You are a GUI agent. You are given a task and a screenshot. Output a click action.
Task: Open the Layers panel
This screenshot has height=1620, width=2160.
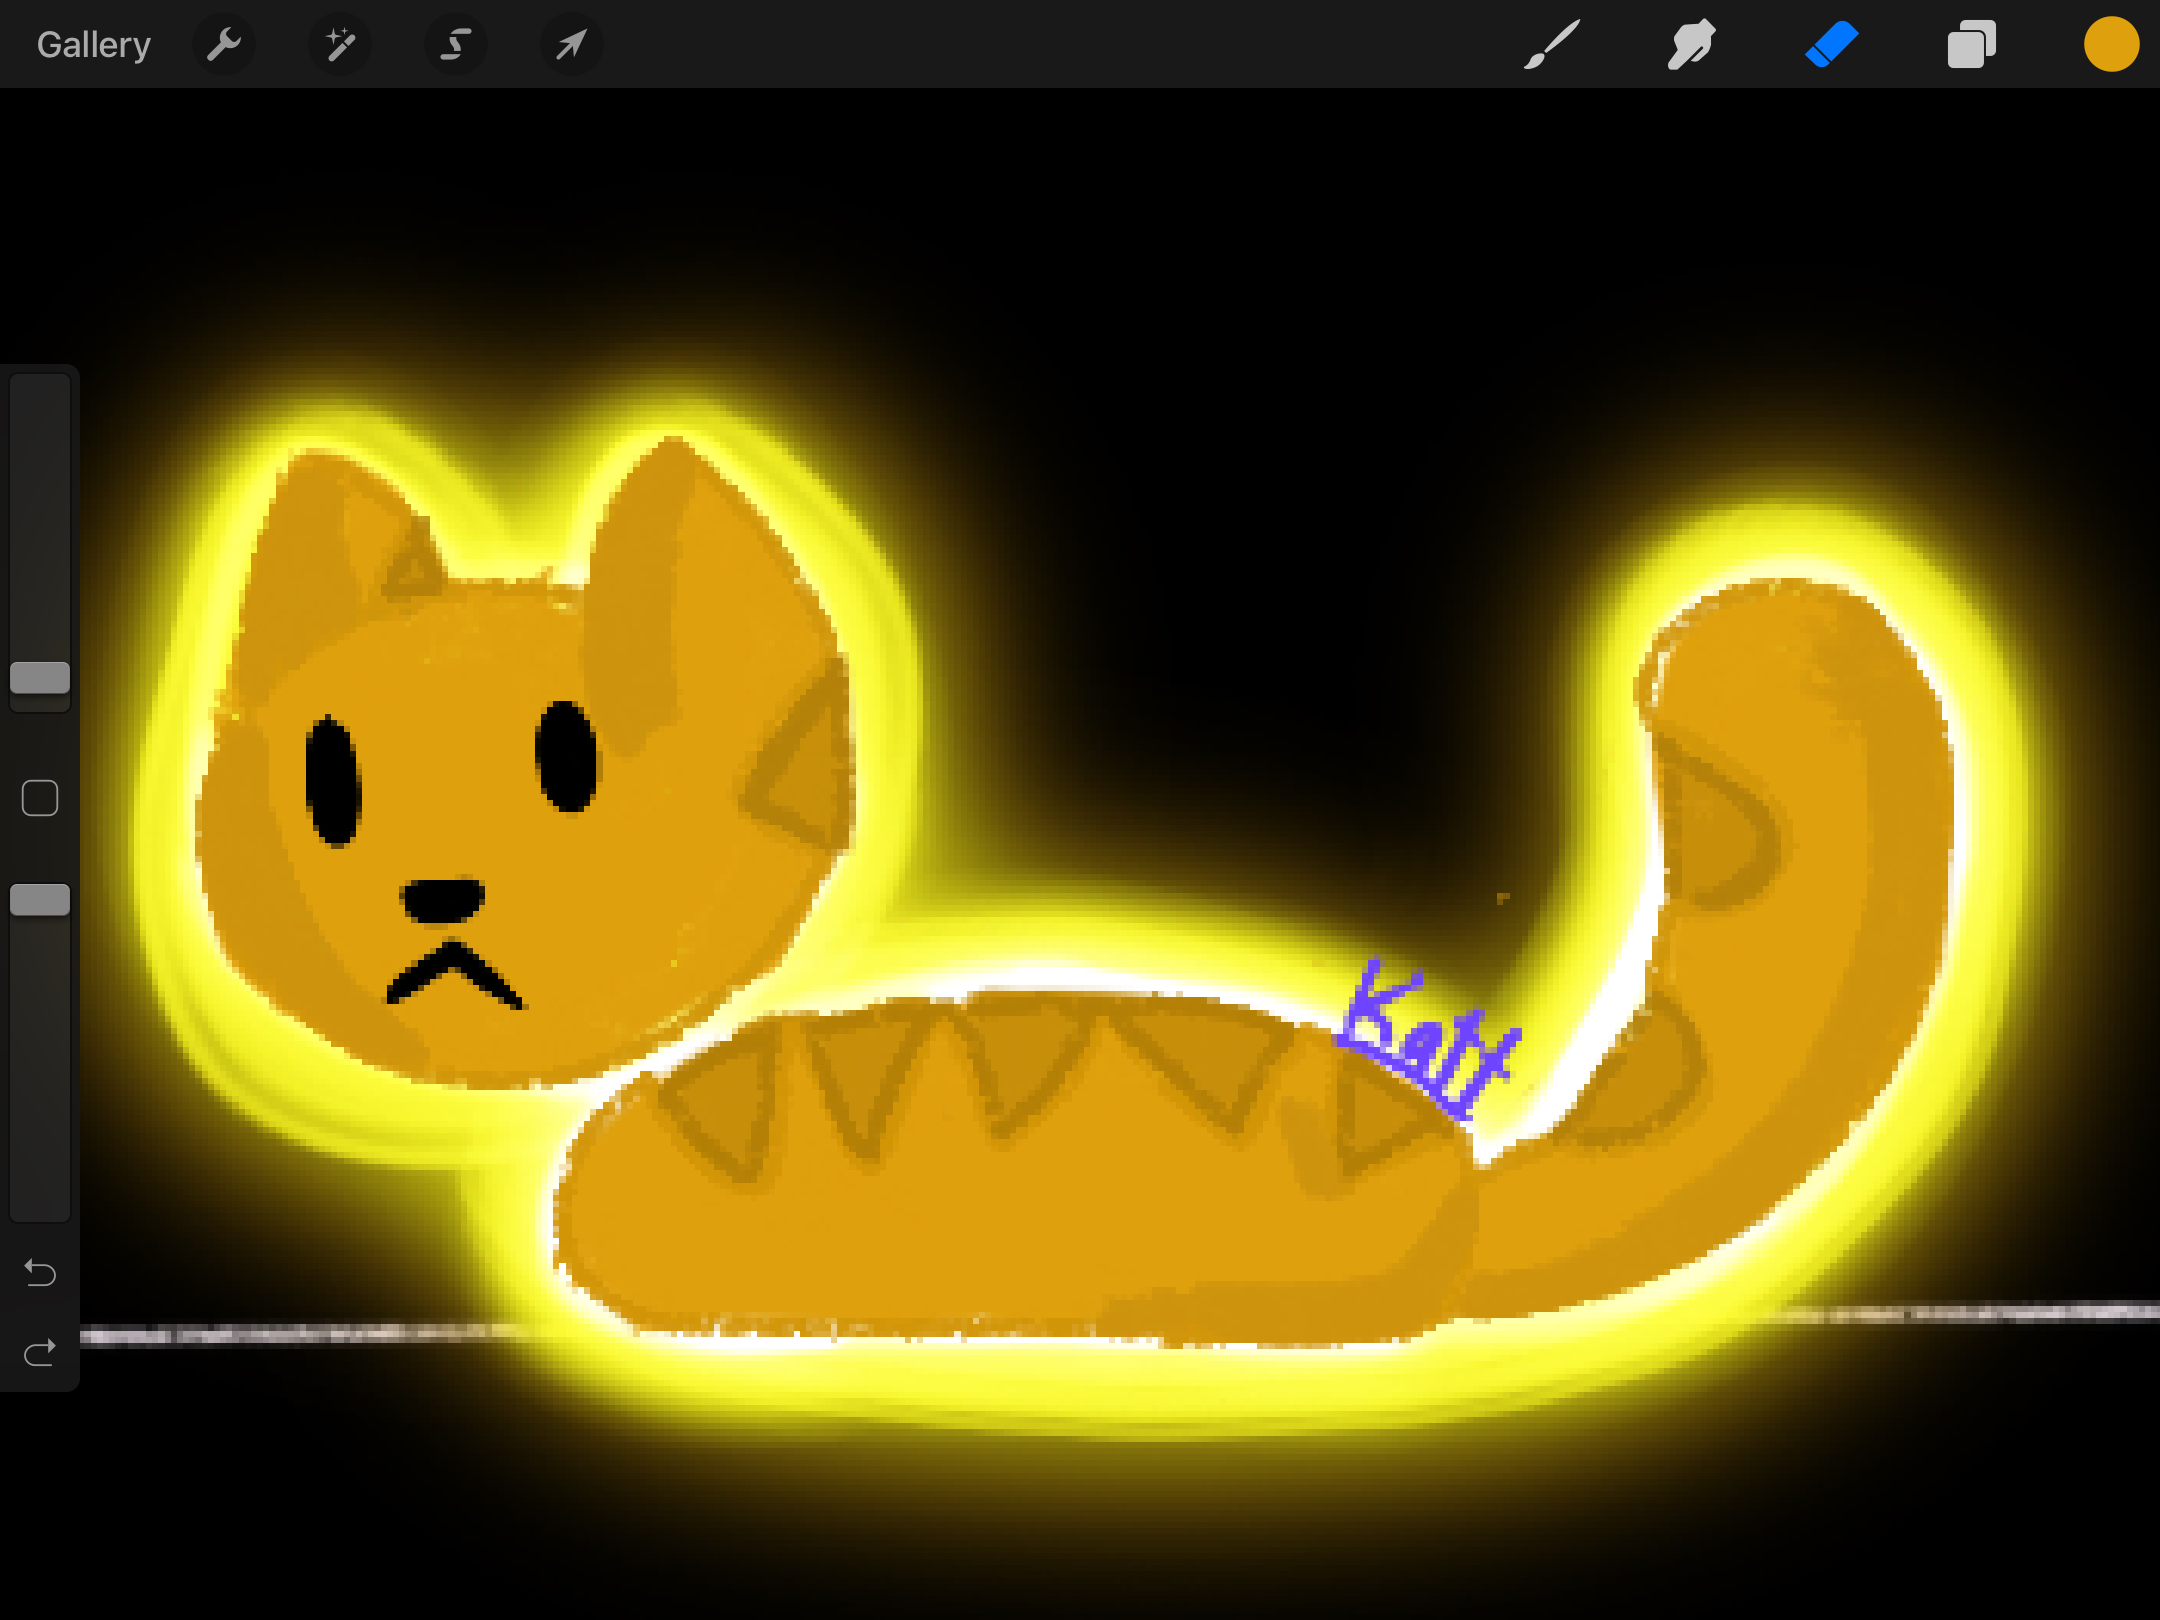1971,45
